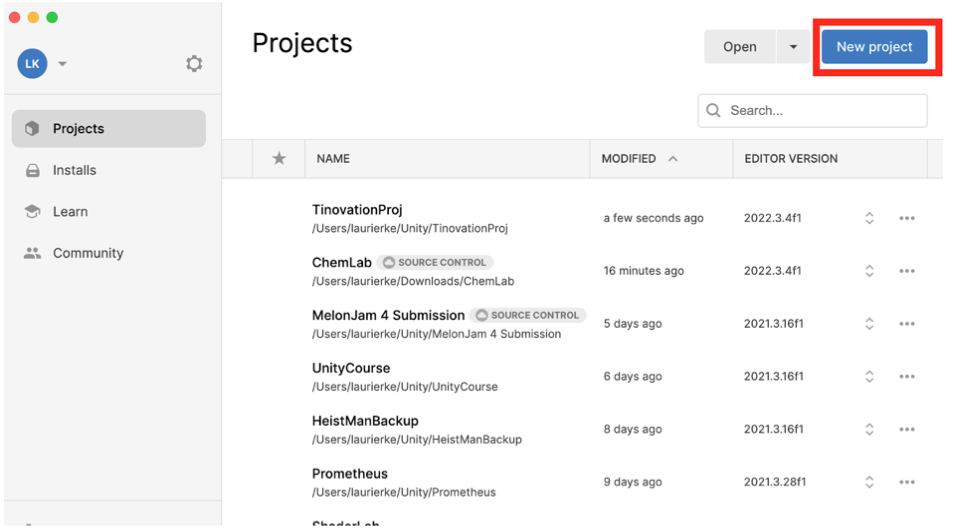Maximize the window with green button
The image size is (958, 528).
53,17
